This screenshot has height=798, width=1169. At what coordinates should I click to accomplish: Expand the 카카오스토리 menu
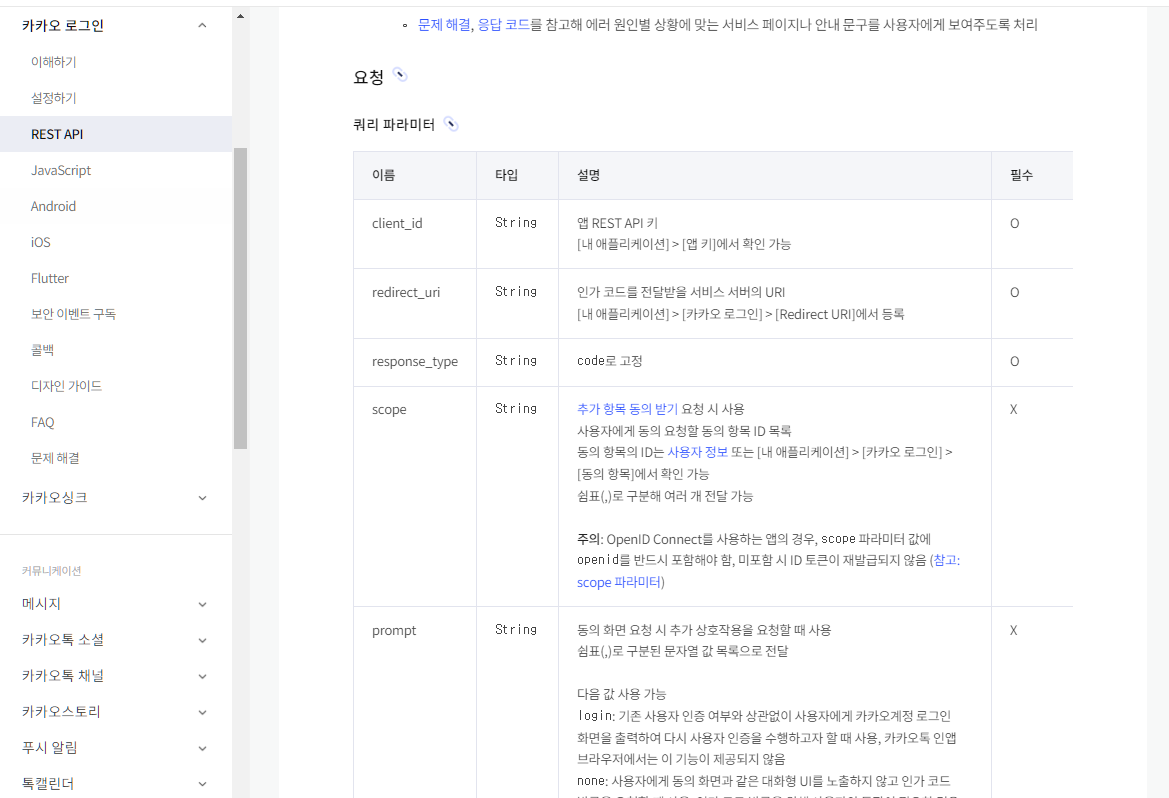coord(202,712)
